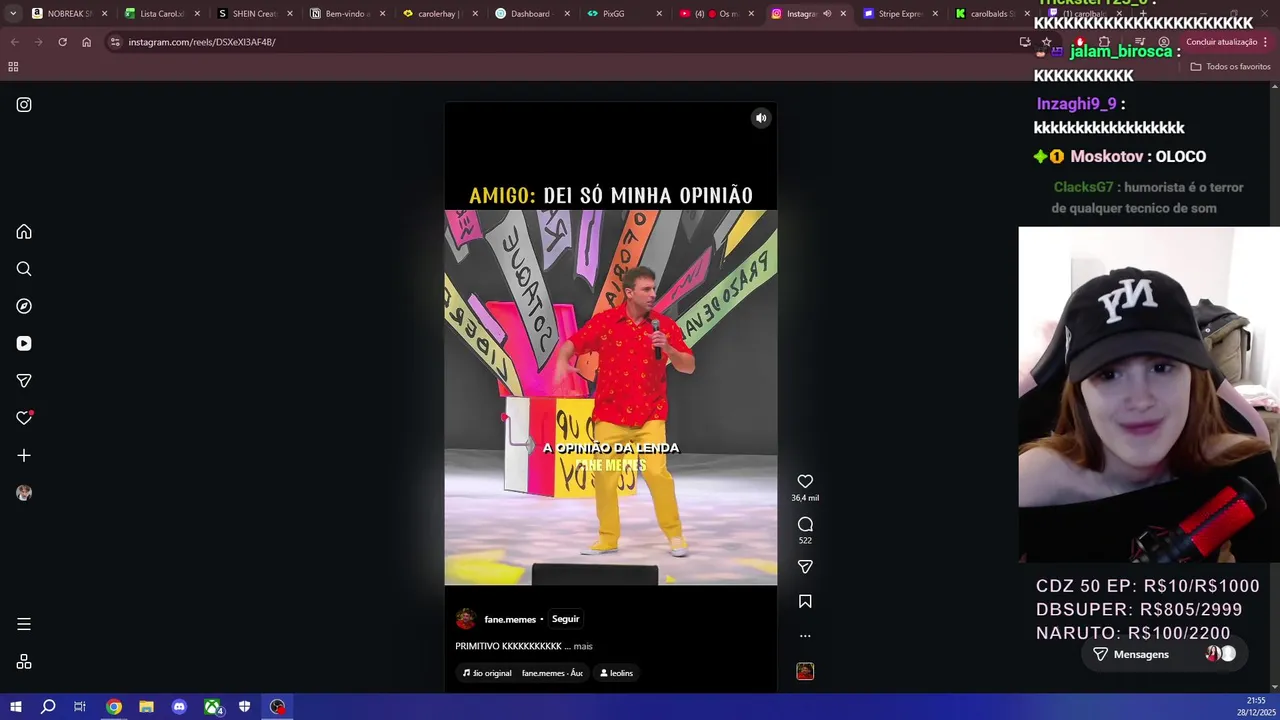Viewport: 1280px width, 720px height.
Task: Click the Create plus icon
Action: 24,455
